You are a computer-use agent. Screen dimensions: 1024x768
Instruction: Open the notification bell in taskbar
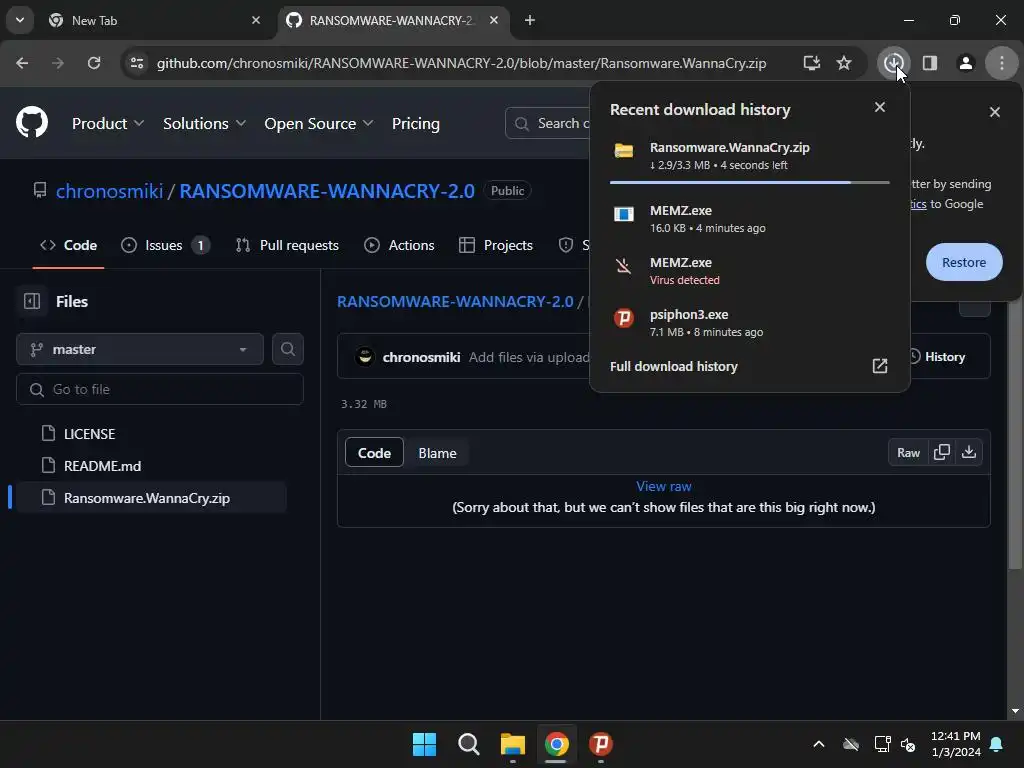click(997, 744)
